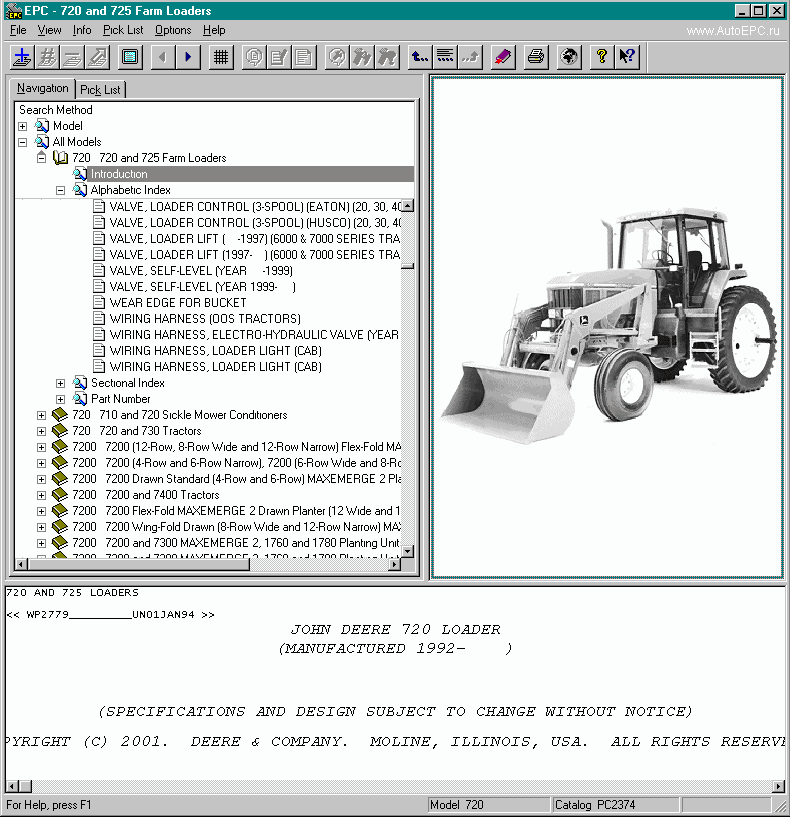Open the Options menu
This screenshot has height=817, width=790.
pyautogui.click(x=173, y=30)
